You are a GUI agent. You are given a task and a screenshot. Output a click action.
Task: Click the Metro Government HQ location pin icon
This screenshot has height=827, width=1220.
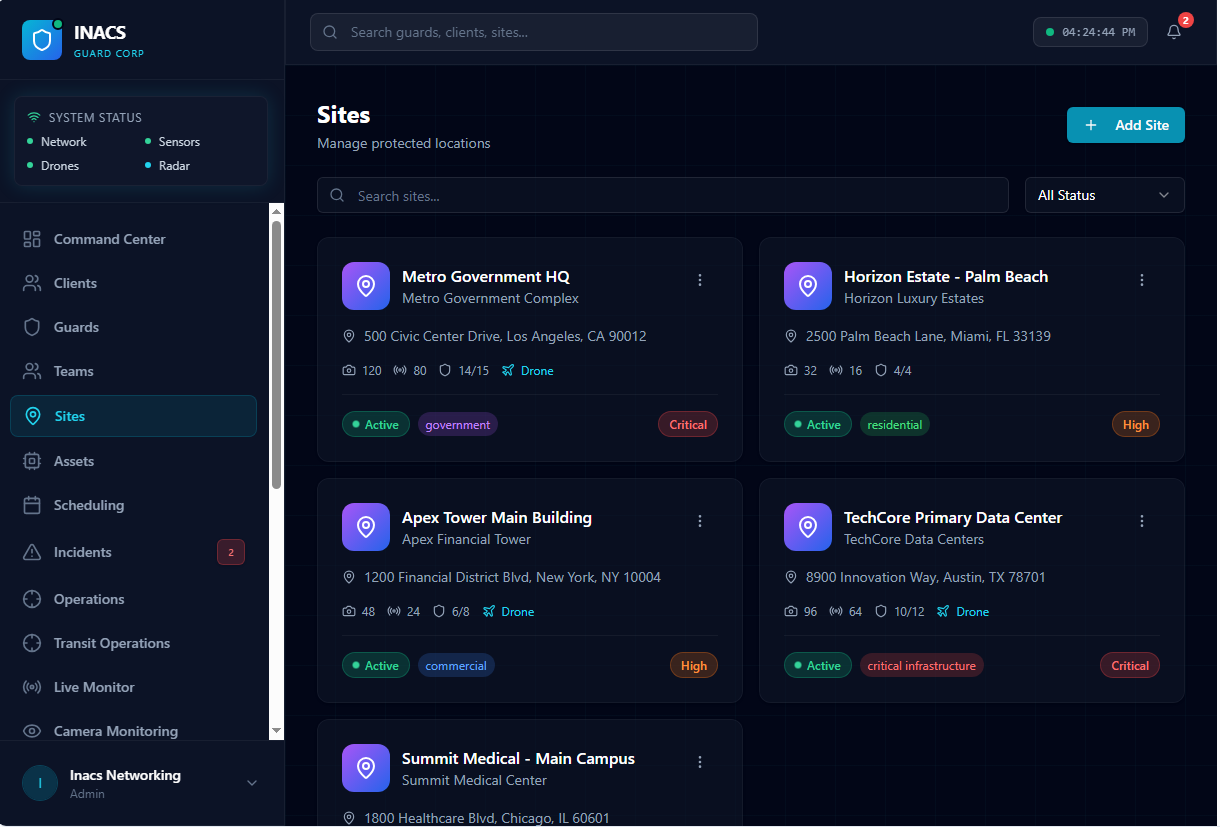366,286
